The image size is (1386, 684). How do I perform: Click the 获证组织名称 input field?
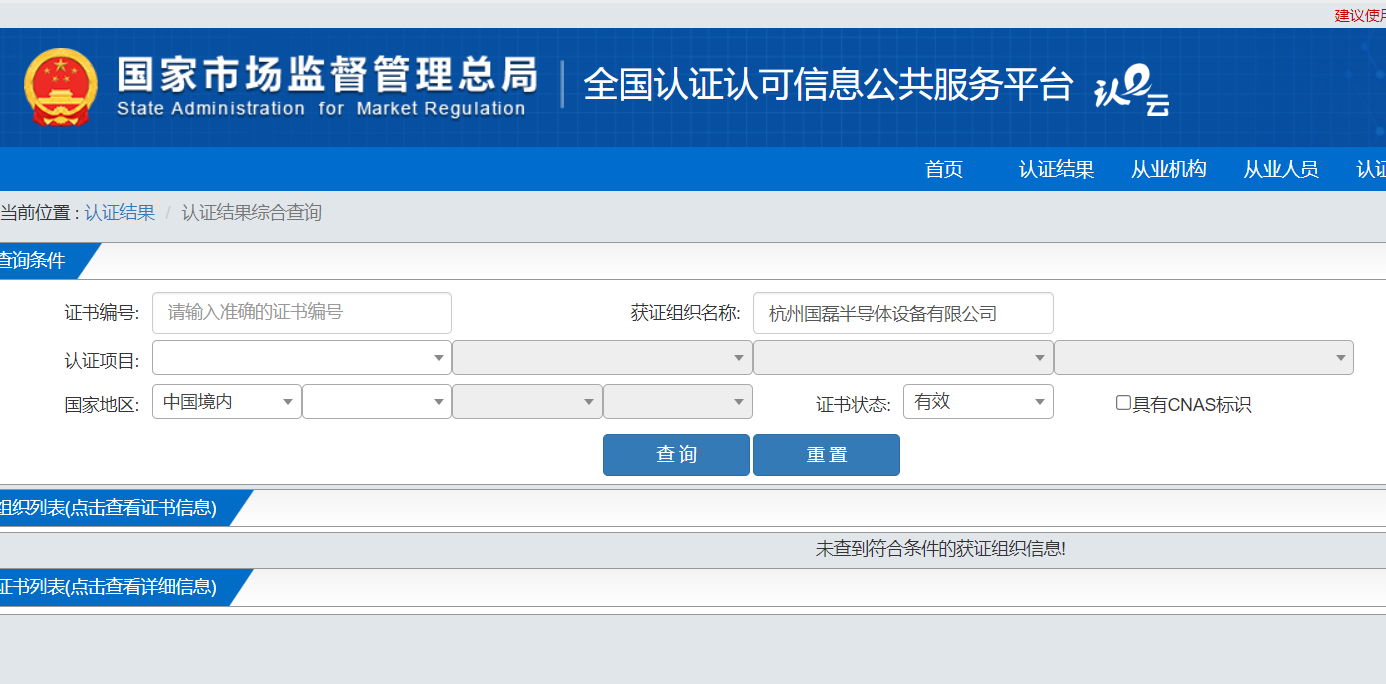click(x=903, y=313)
